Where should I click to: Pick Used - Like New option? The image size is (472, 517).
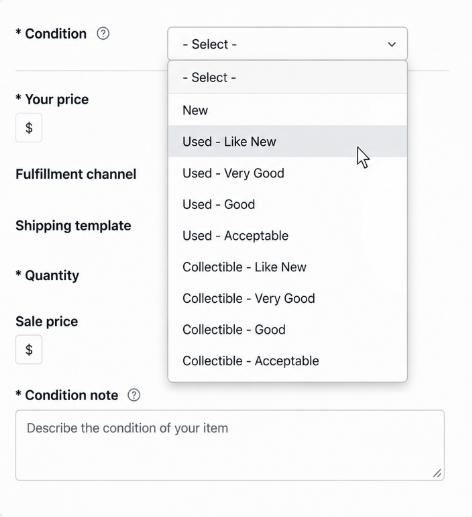point(287,141)
